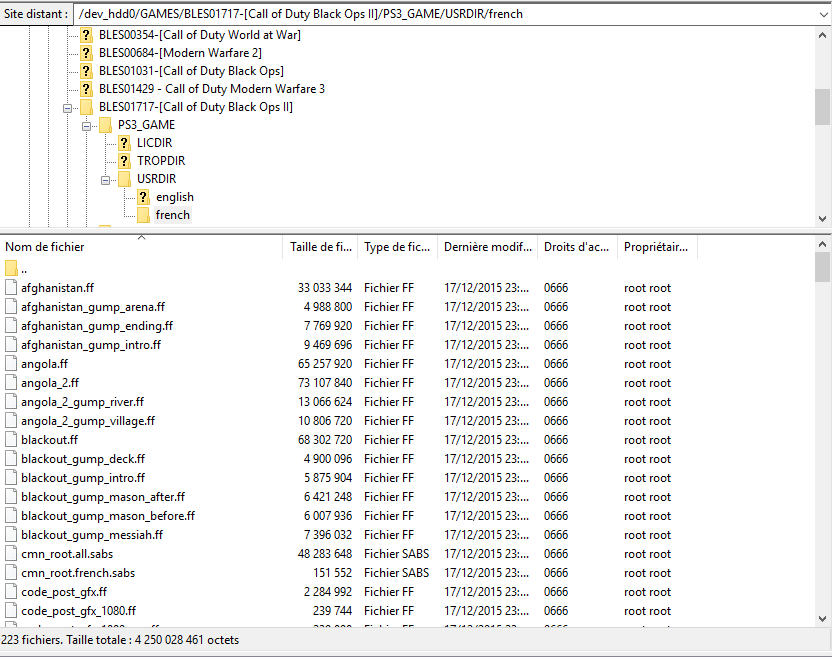
Task: Sort by Propriétaire column header
Action: coord(656,247)
